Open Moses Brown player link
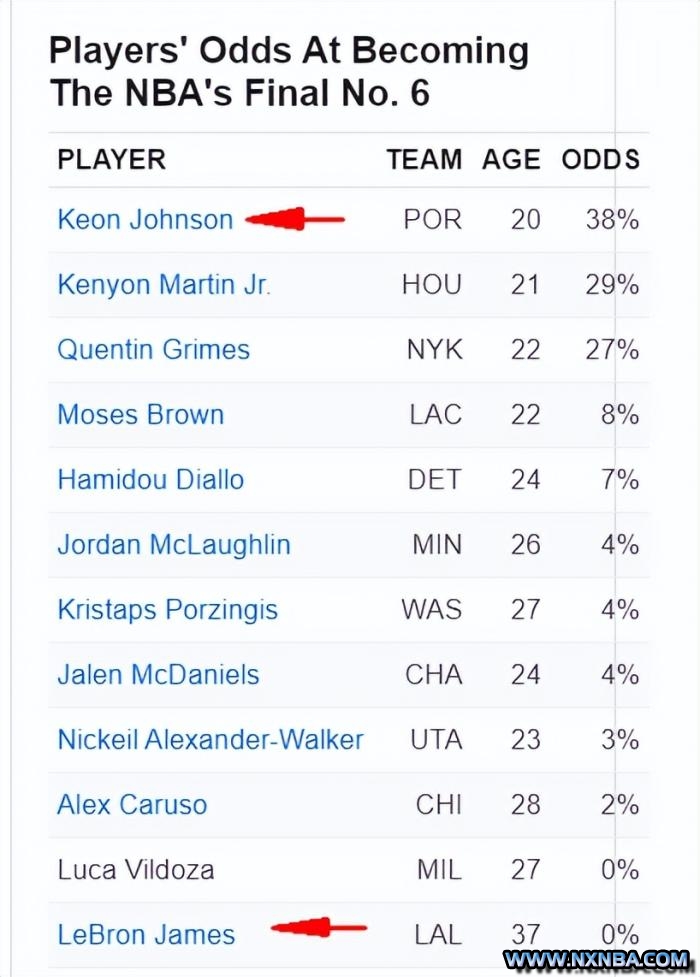Image resolution: width=700 pixels, height=977 pixels. [141, 415]
